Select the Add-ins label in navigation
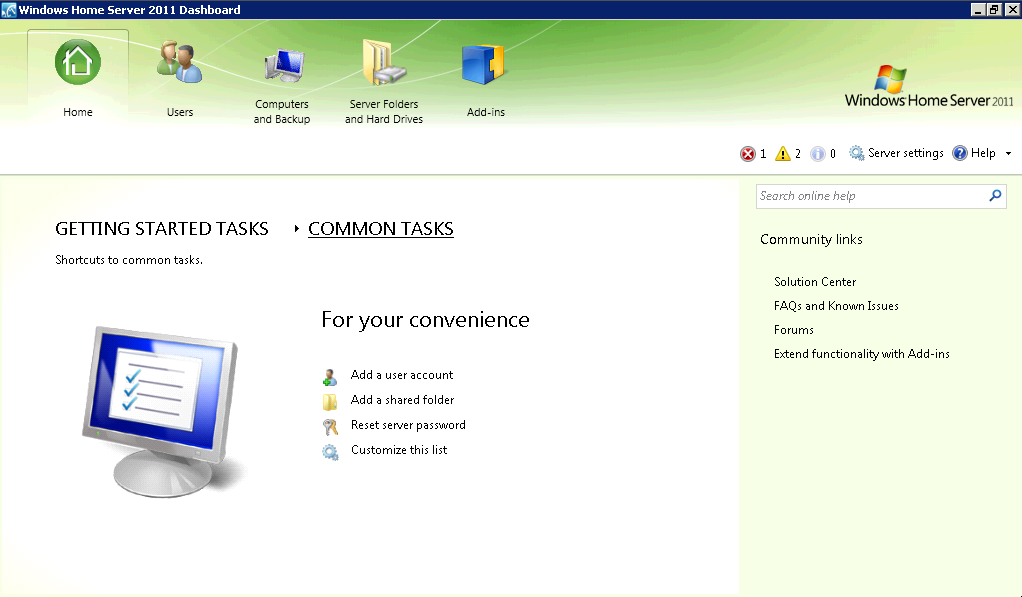The height and width of the screenshot is (597, 1022). click(x=486, y=112)
